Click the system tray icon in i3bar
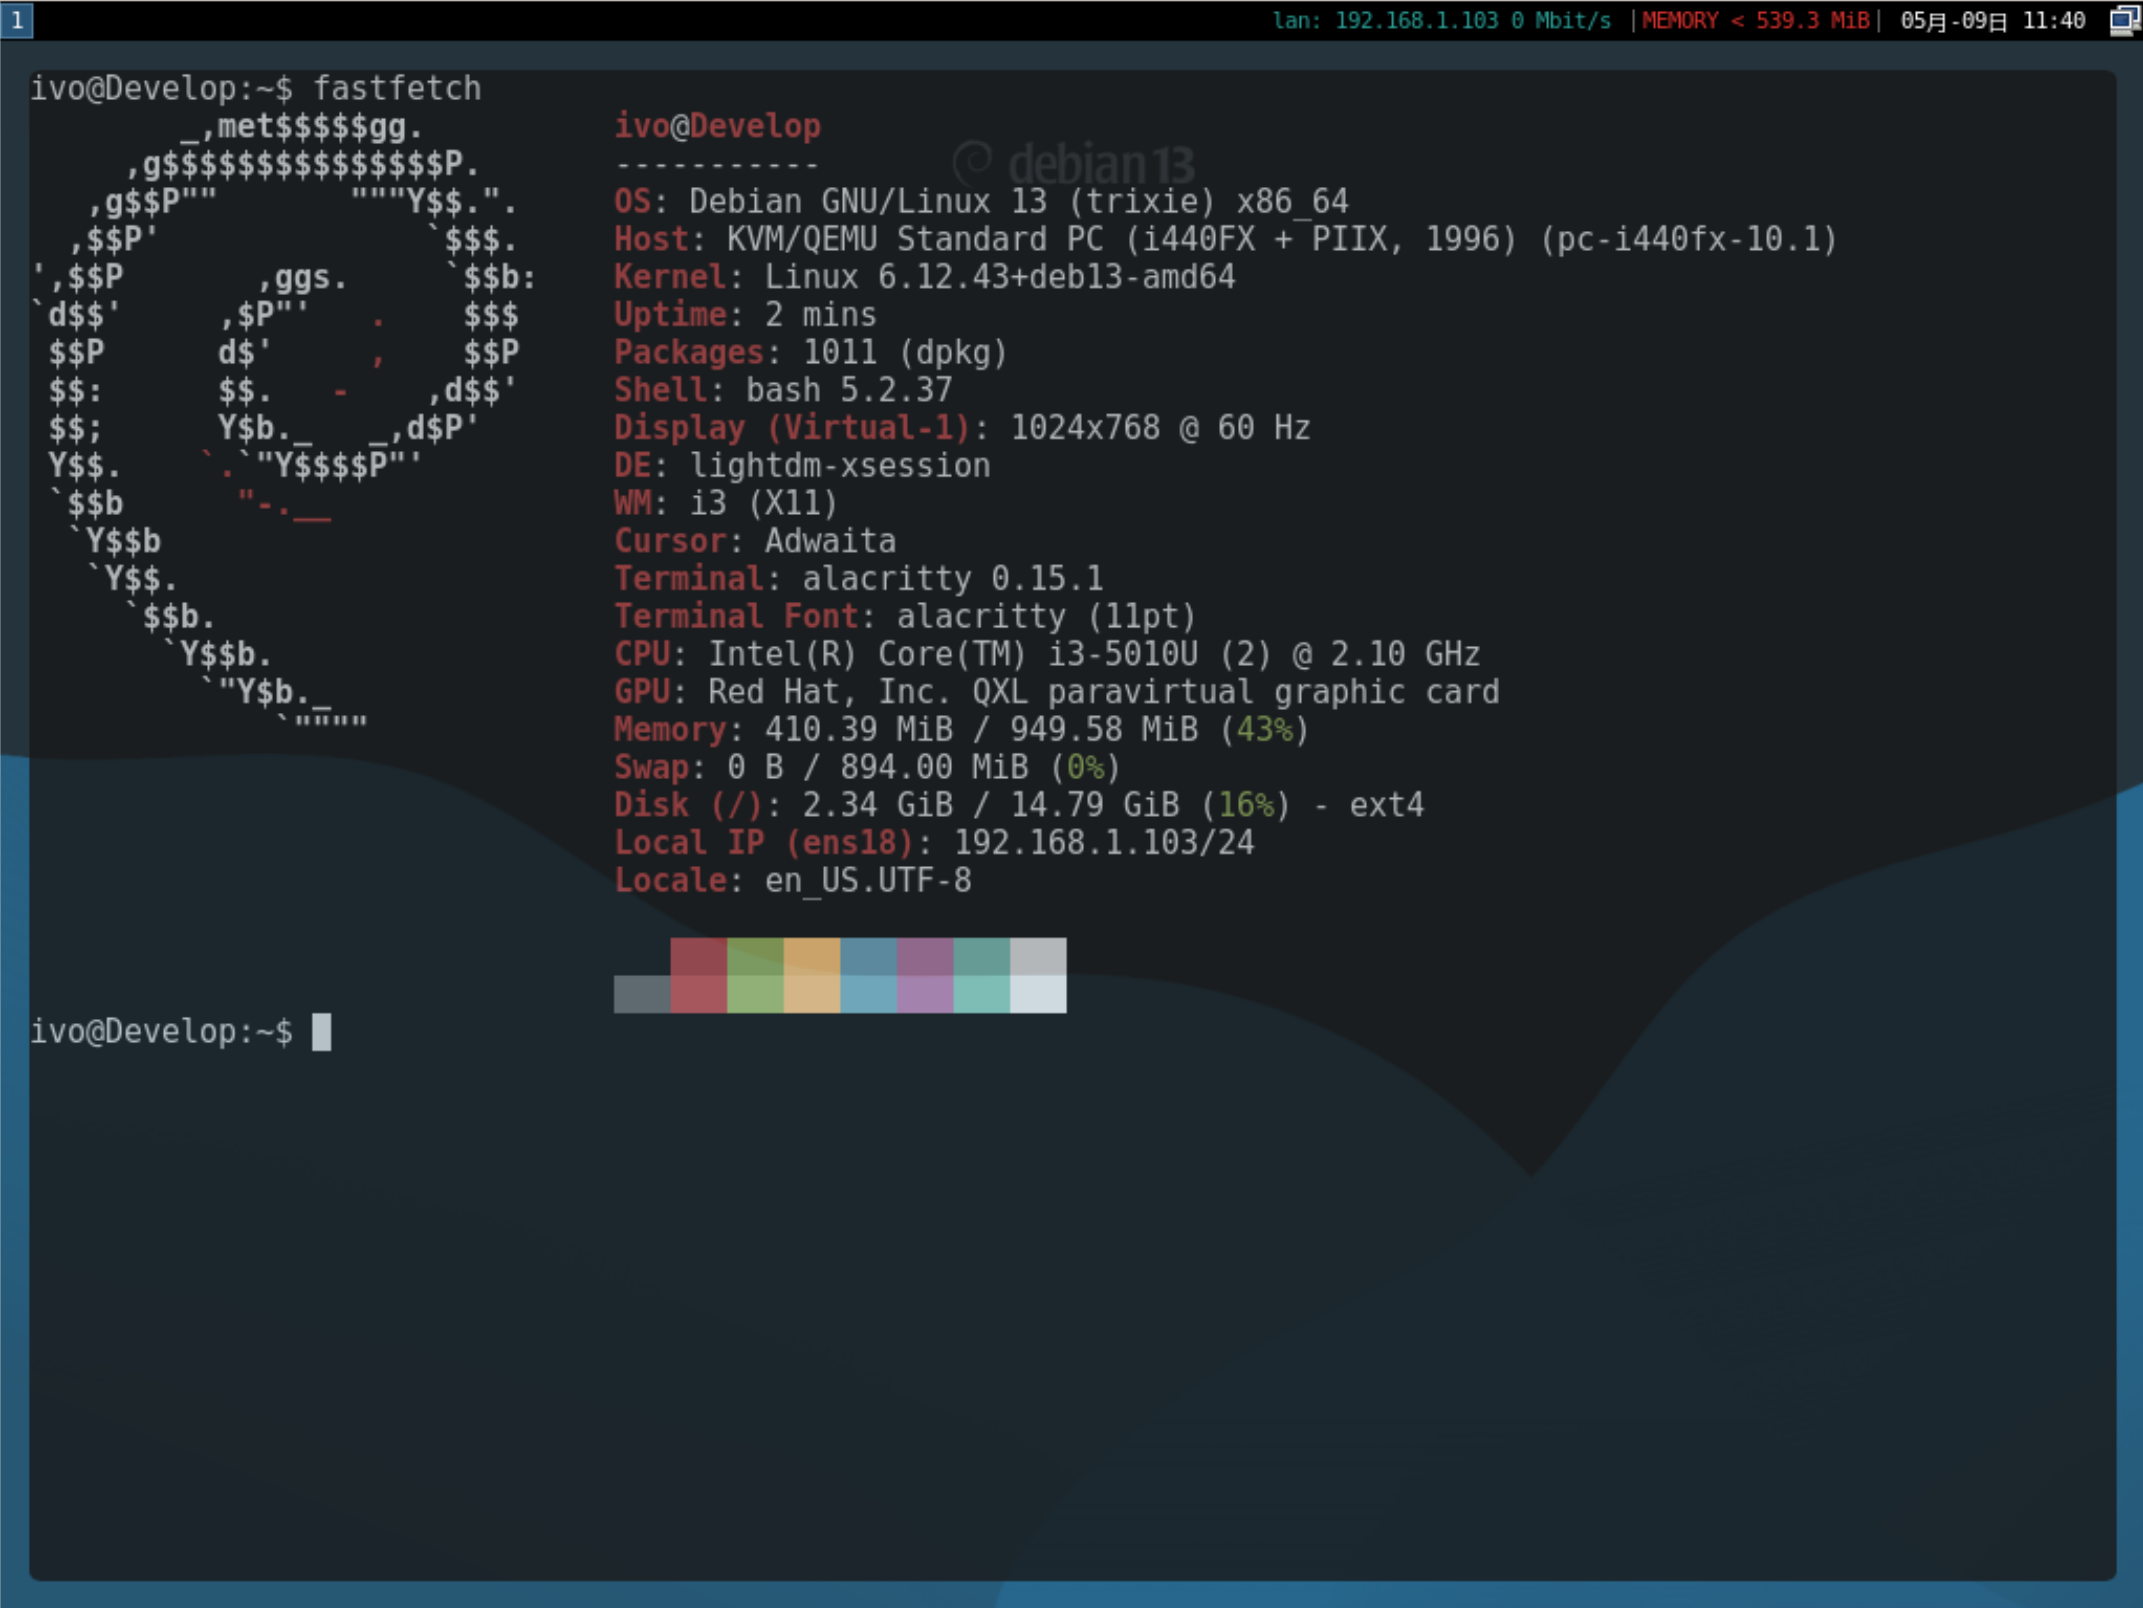This screenshot has width=2143, height=1608. tap(2124, 20)
